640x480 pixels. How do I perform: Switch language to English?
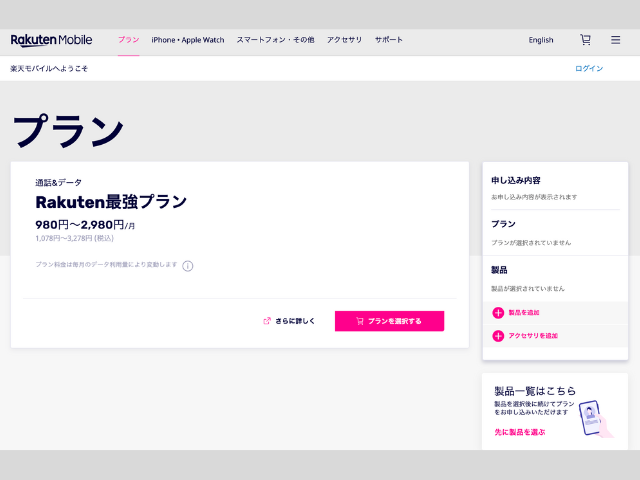pyautogui.click(x=541, y=40)
